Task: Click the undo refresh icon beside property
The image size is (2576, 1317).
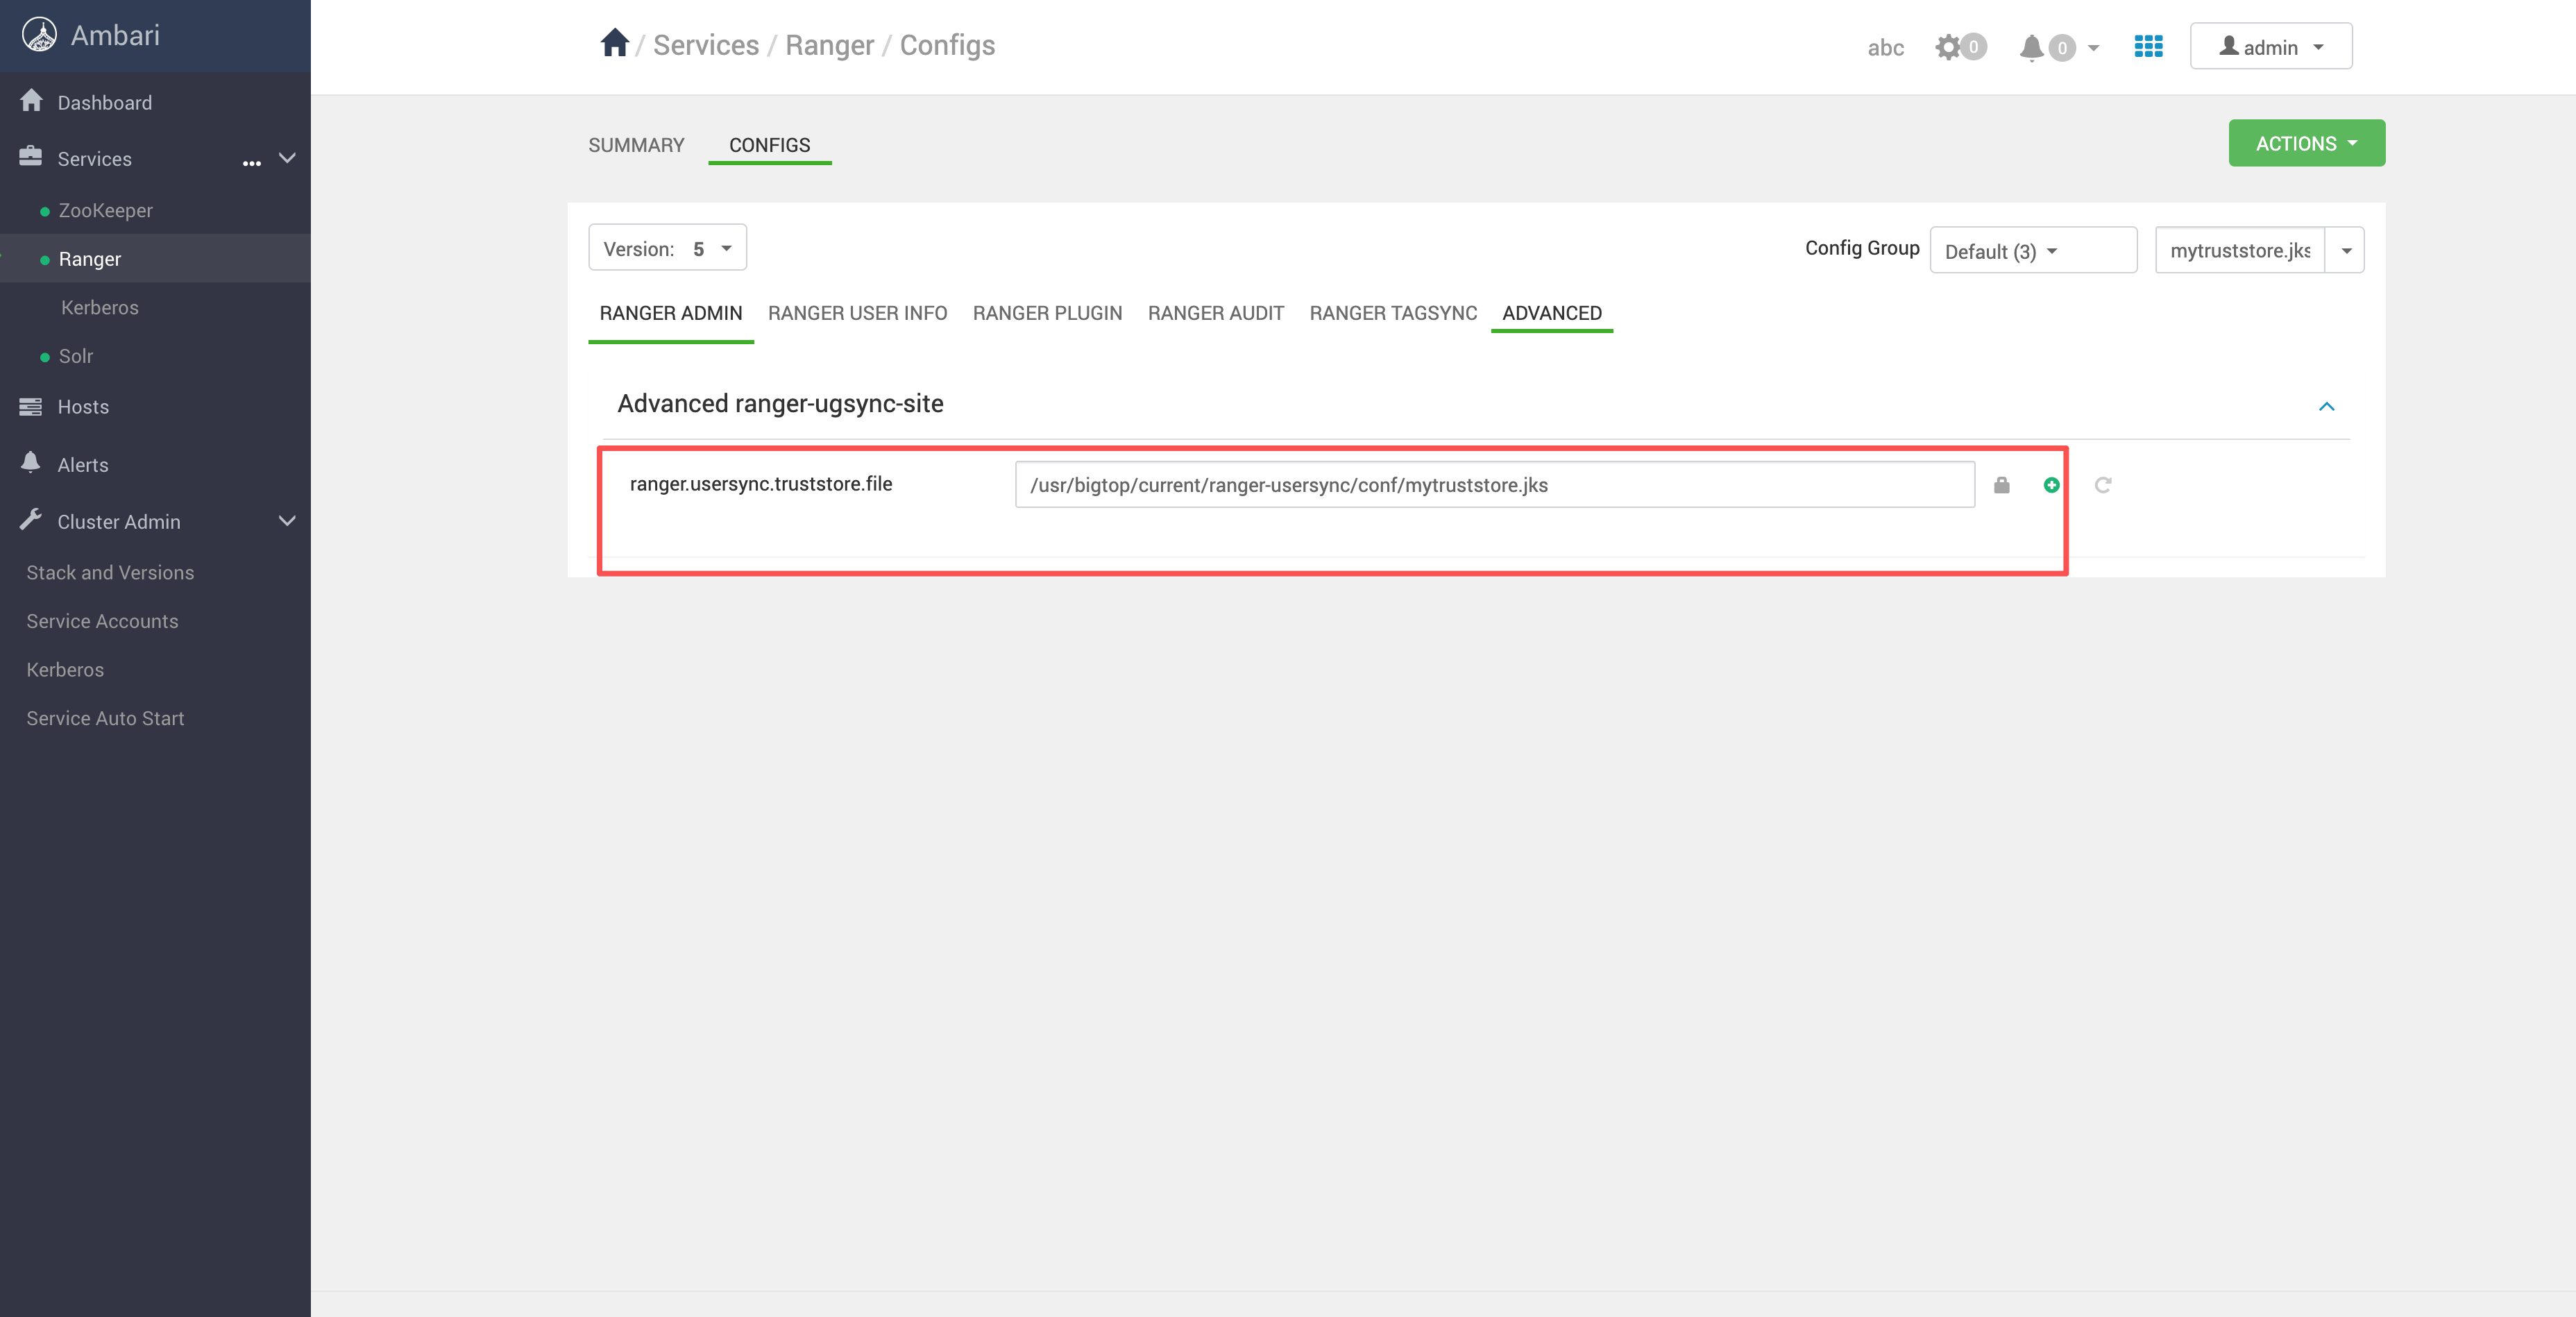Action: click(2103, 485)
